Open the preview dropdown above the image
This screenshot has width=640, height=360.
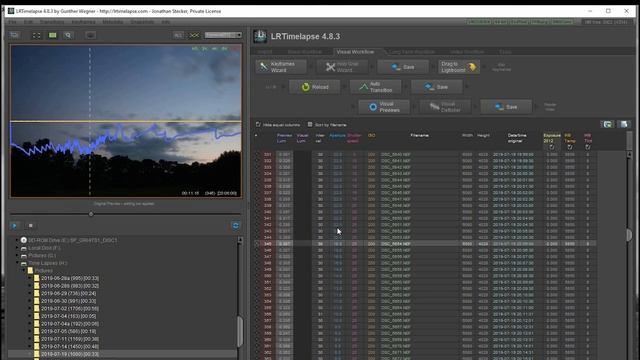(x=223, y=35)
